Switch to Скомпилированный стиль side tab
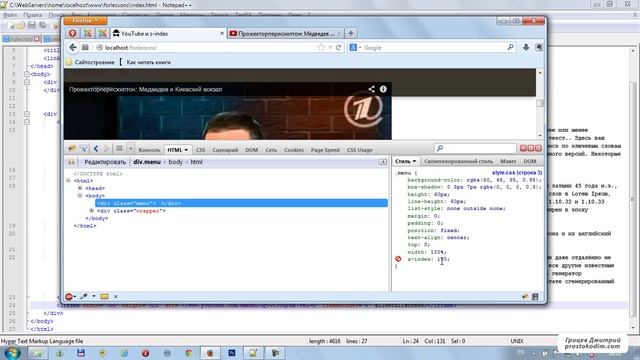 point(458,161)
